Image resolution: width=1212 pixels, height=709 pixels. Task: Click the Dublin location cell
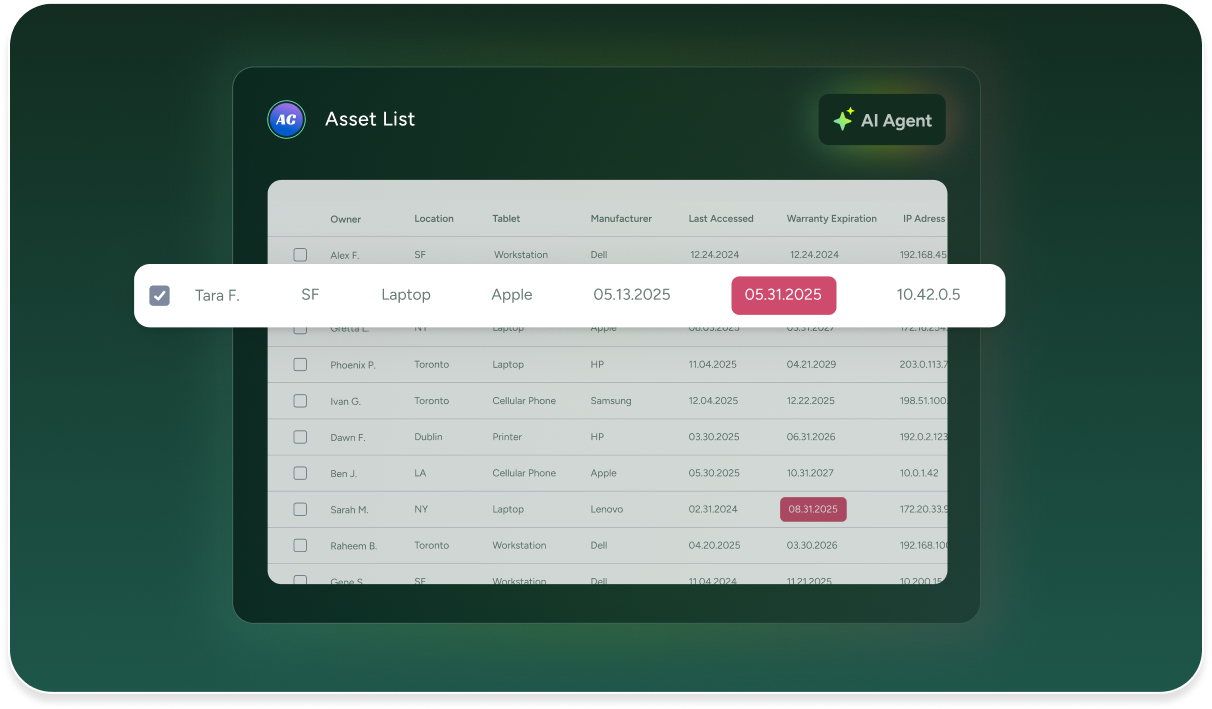click(x=428, y=437)
